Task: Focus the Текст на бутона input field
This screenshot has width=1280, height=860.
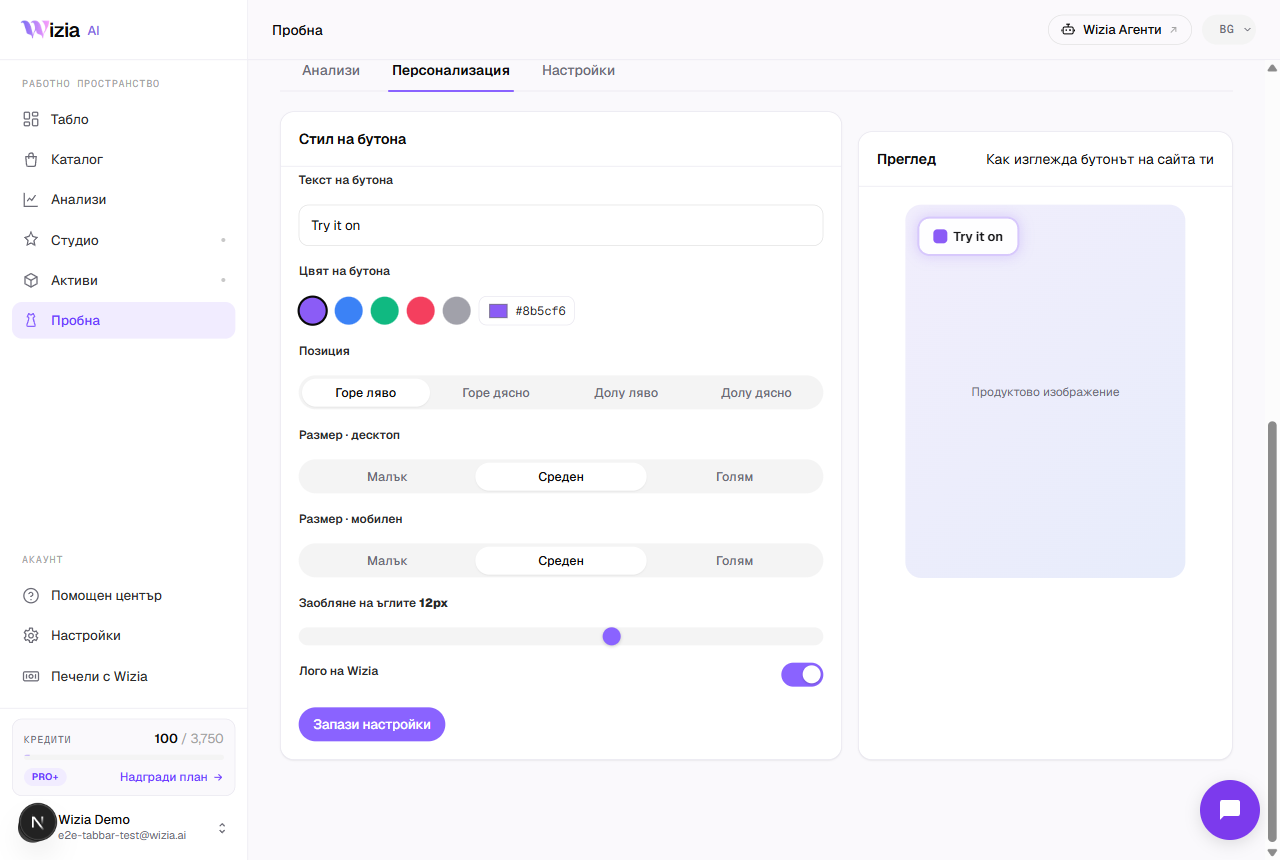Action: (561, 225)
